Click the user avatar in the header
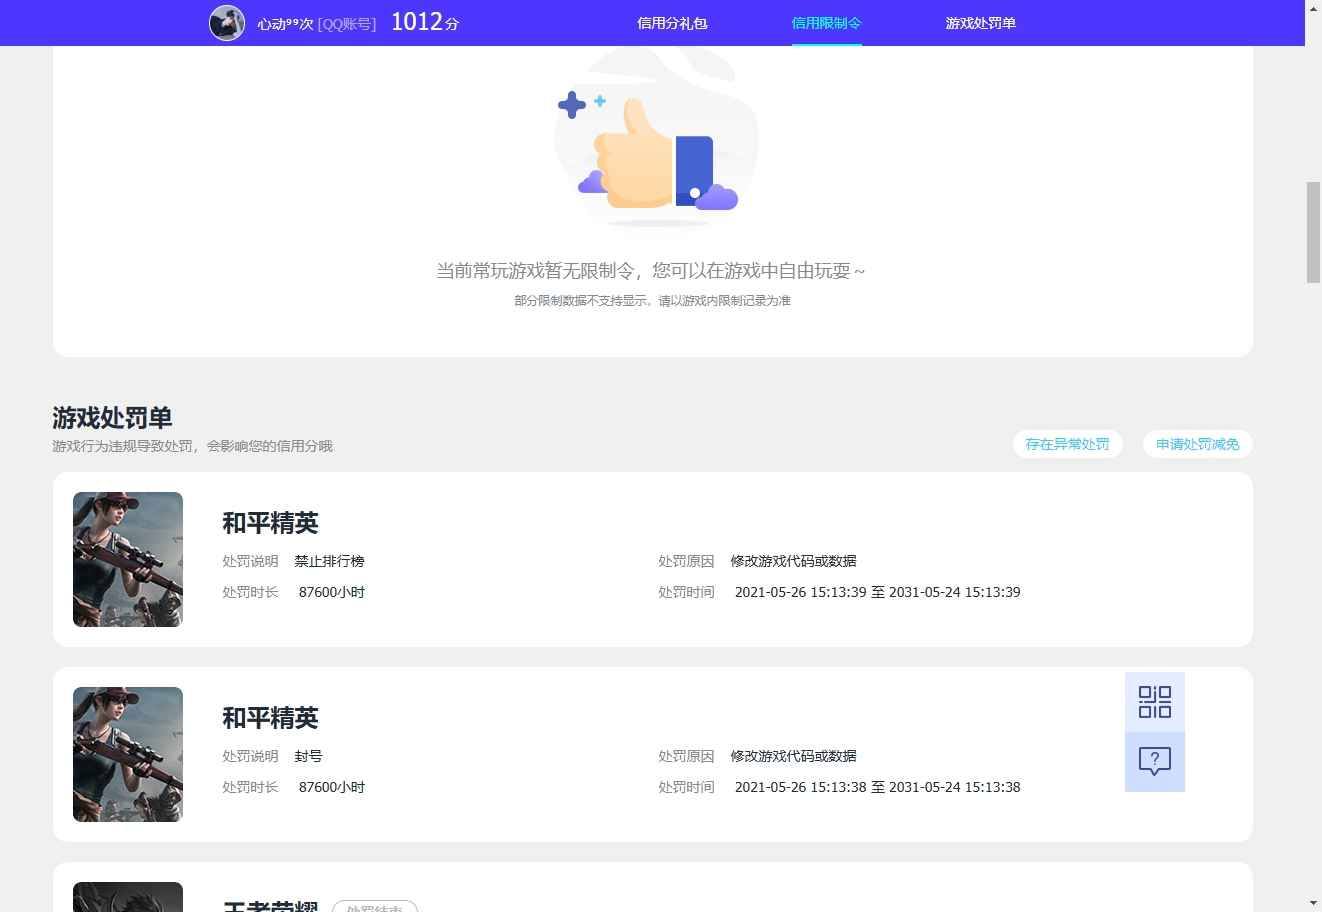Screen dimensions: 1322x912 [227, 22]
